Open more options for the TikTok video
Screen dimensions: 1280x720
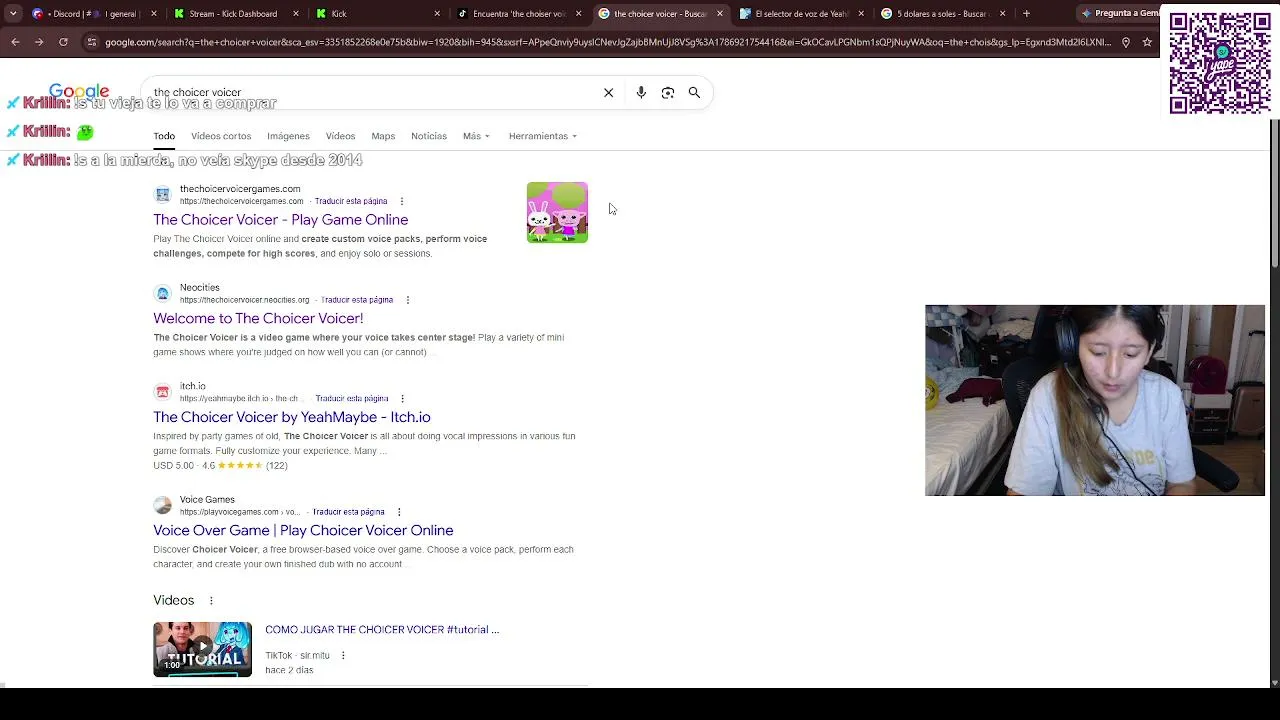tap(343, 656)
